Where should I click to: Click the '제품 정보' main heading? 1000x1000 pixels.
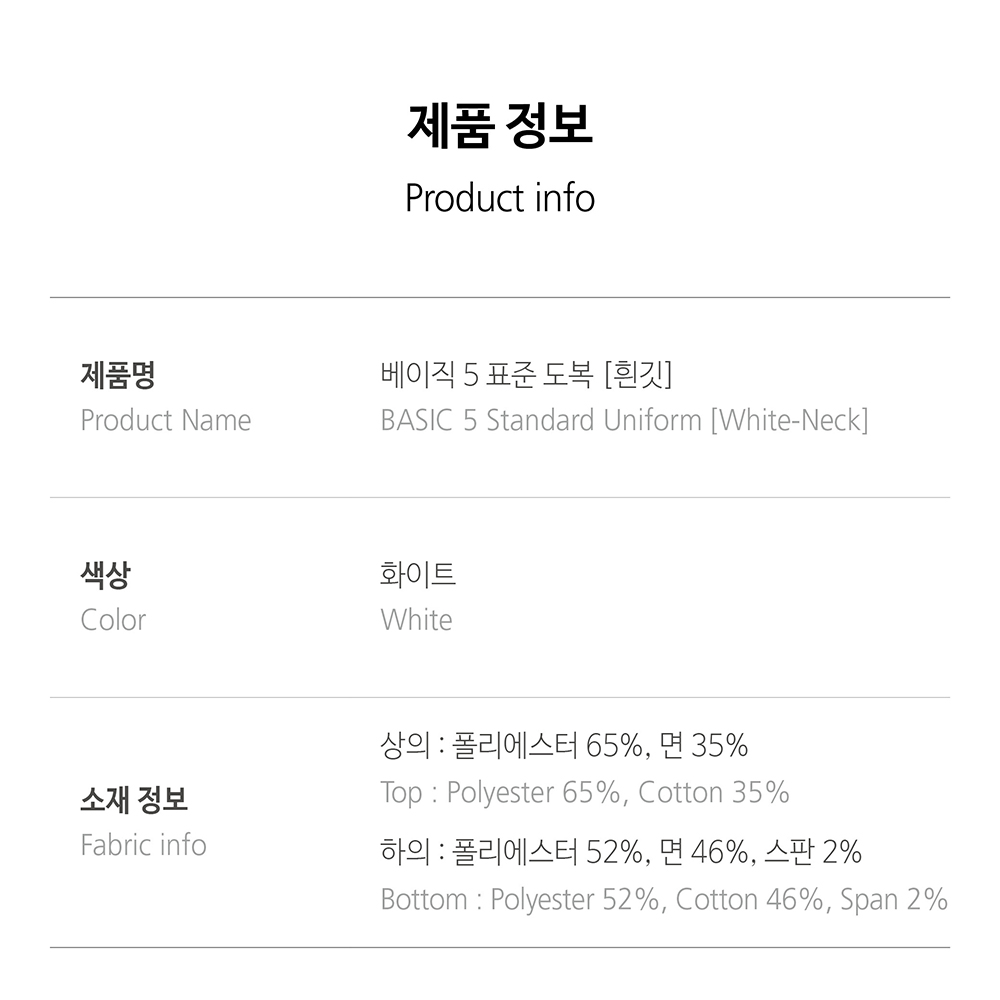500,126
